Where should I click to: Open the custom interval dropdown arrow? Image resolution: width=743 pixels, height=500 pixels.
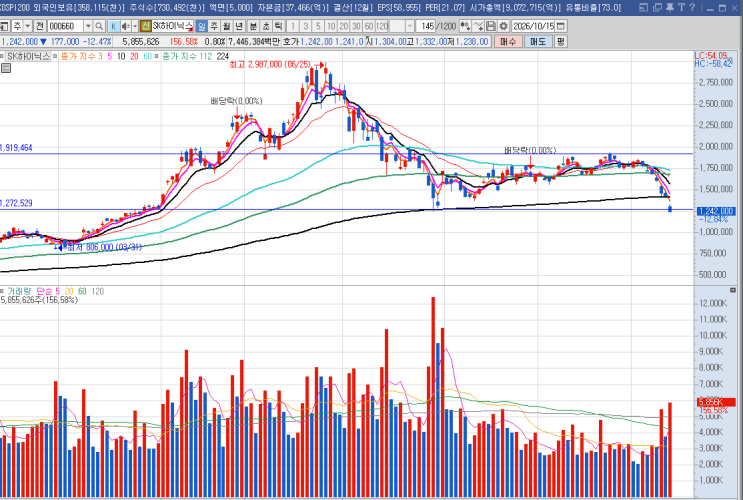click(410, 26)
